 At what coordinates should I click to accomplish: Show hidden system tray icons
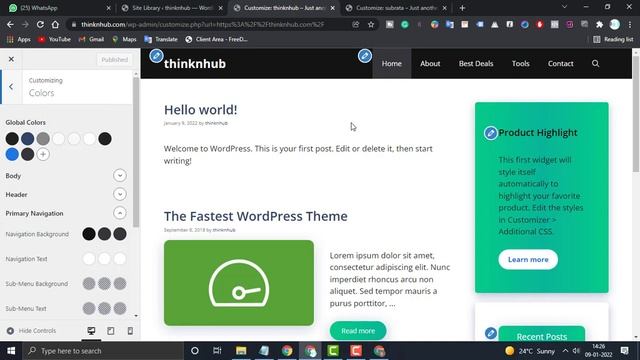pyautogui.click(x=565, y=351)
